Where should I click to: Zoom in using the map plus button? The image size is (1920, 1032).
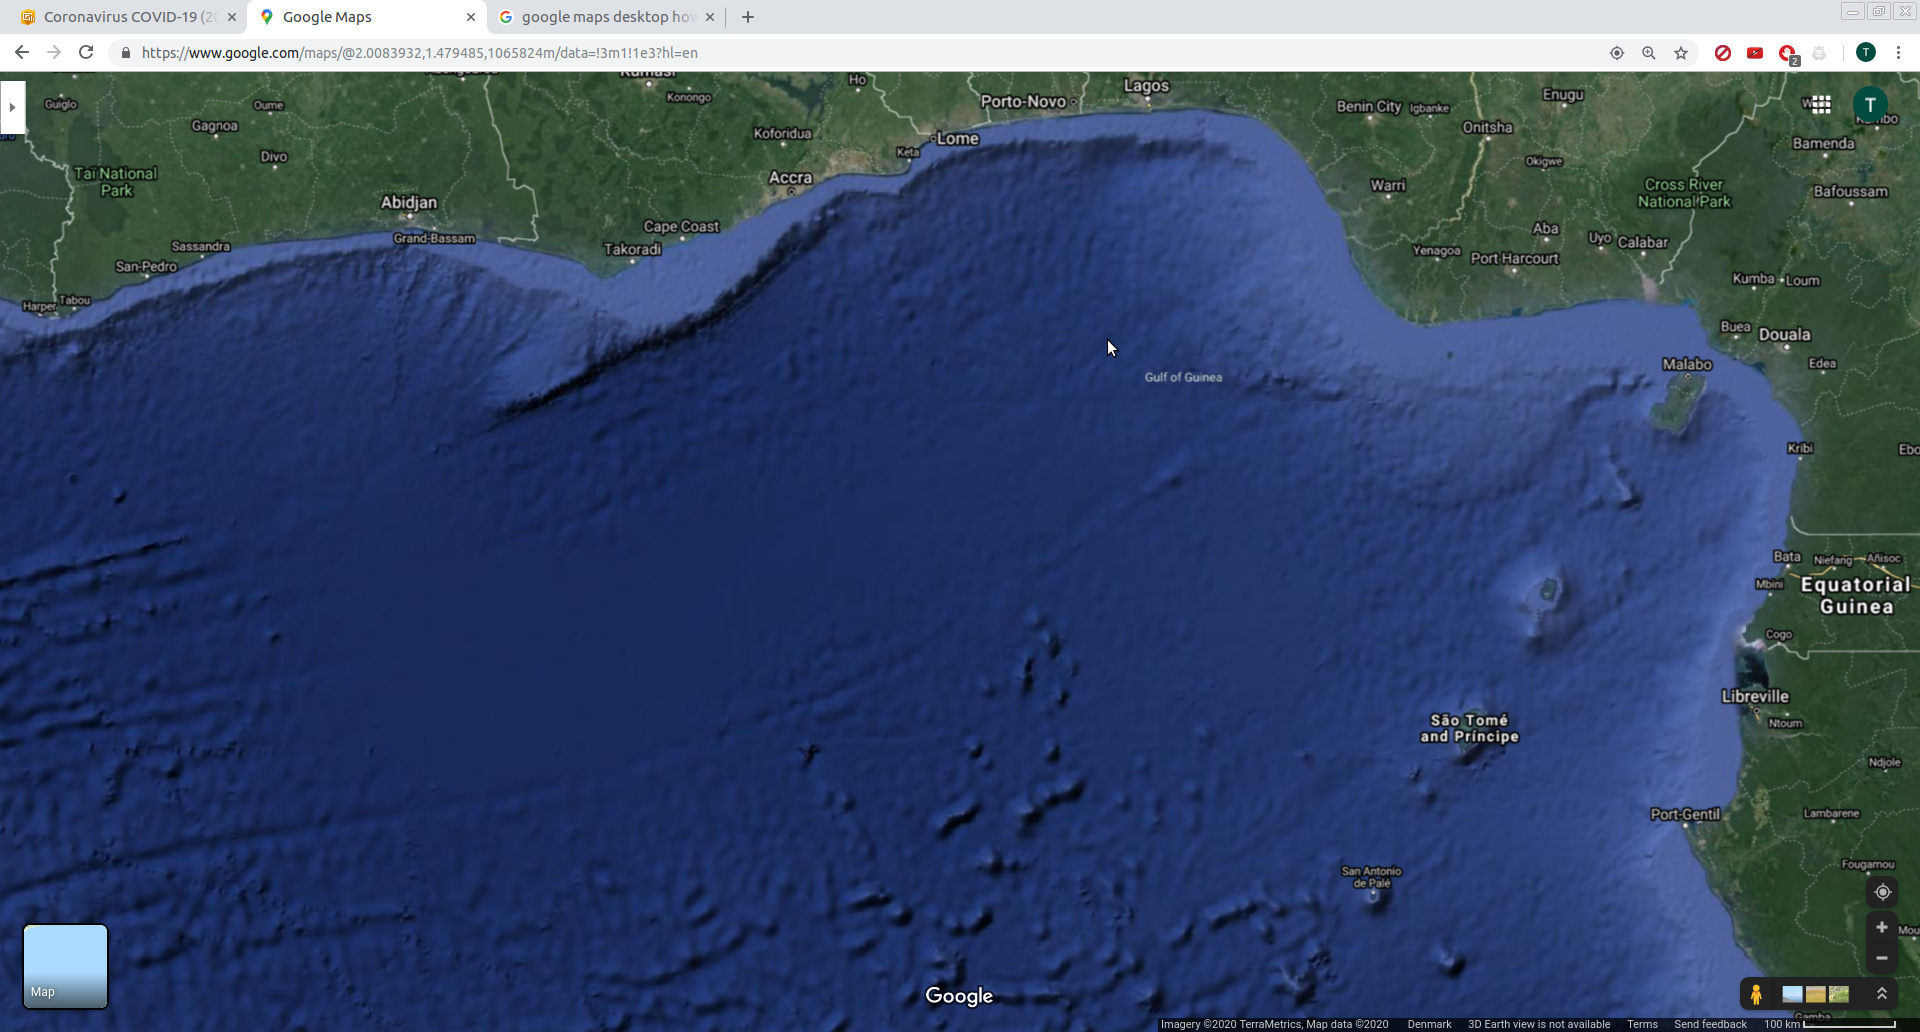coord(1881,927)
